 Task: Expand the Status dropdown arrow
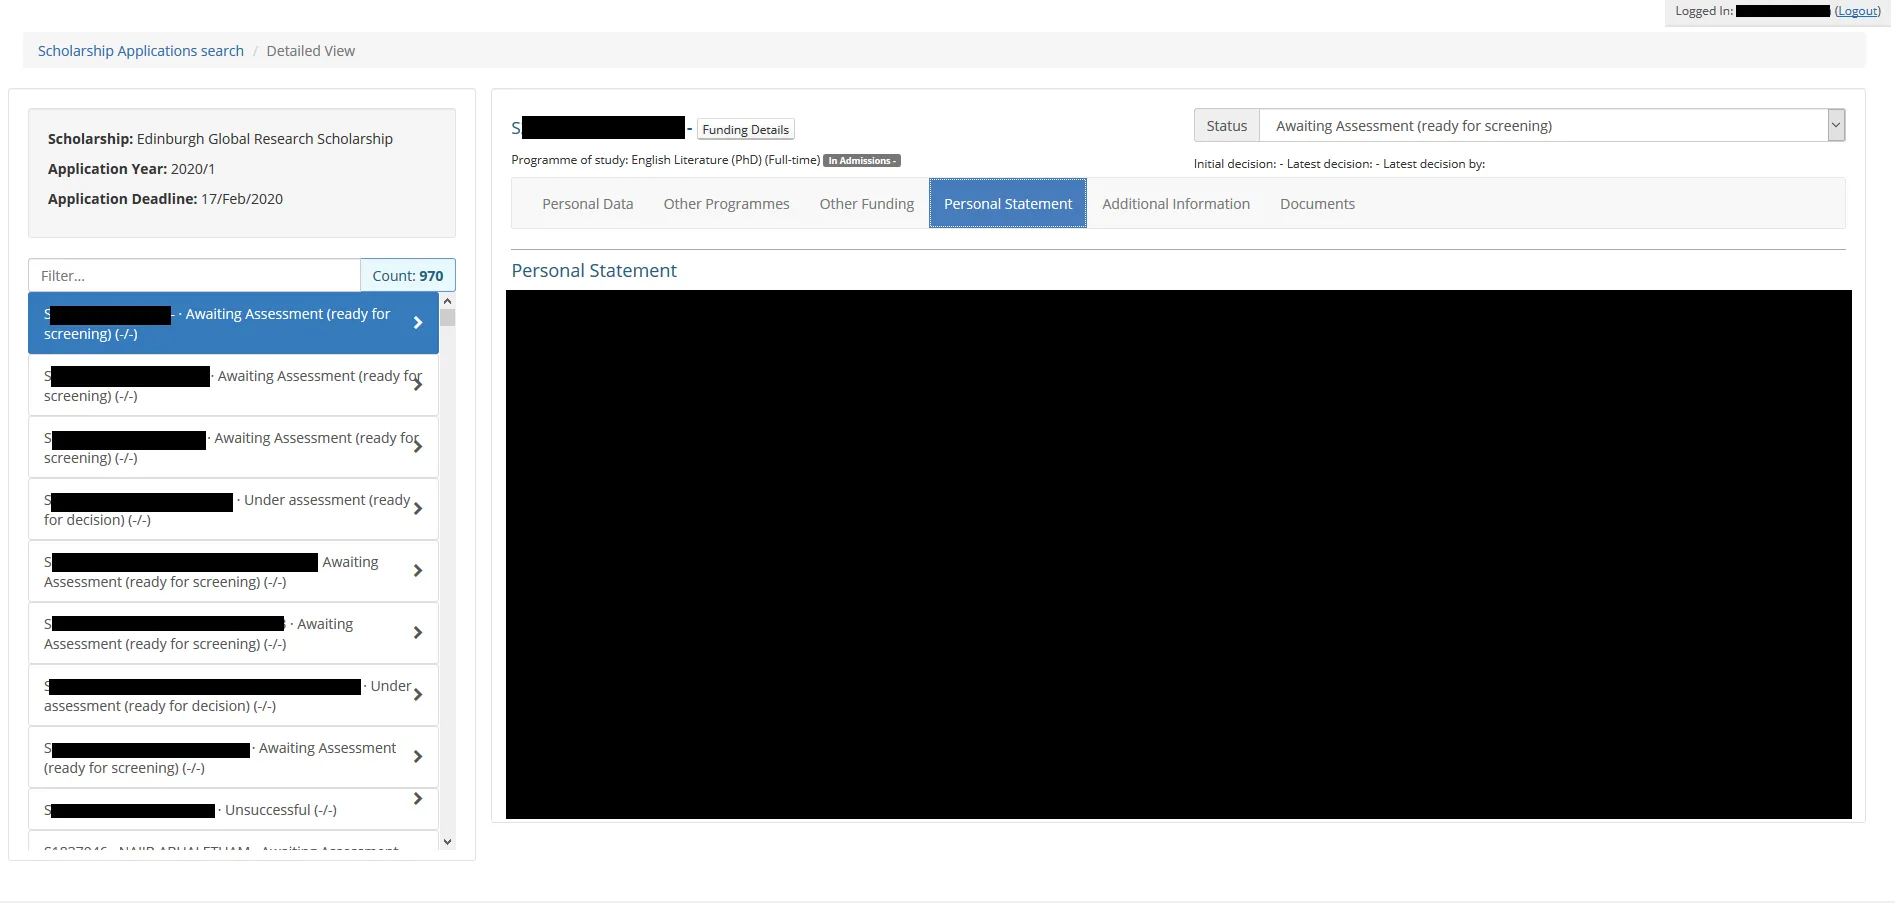(x=1835, y=126)
